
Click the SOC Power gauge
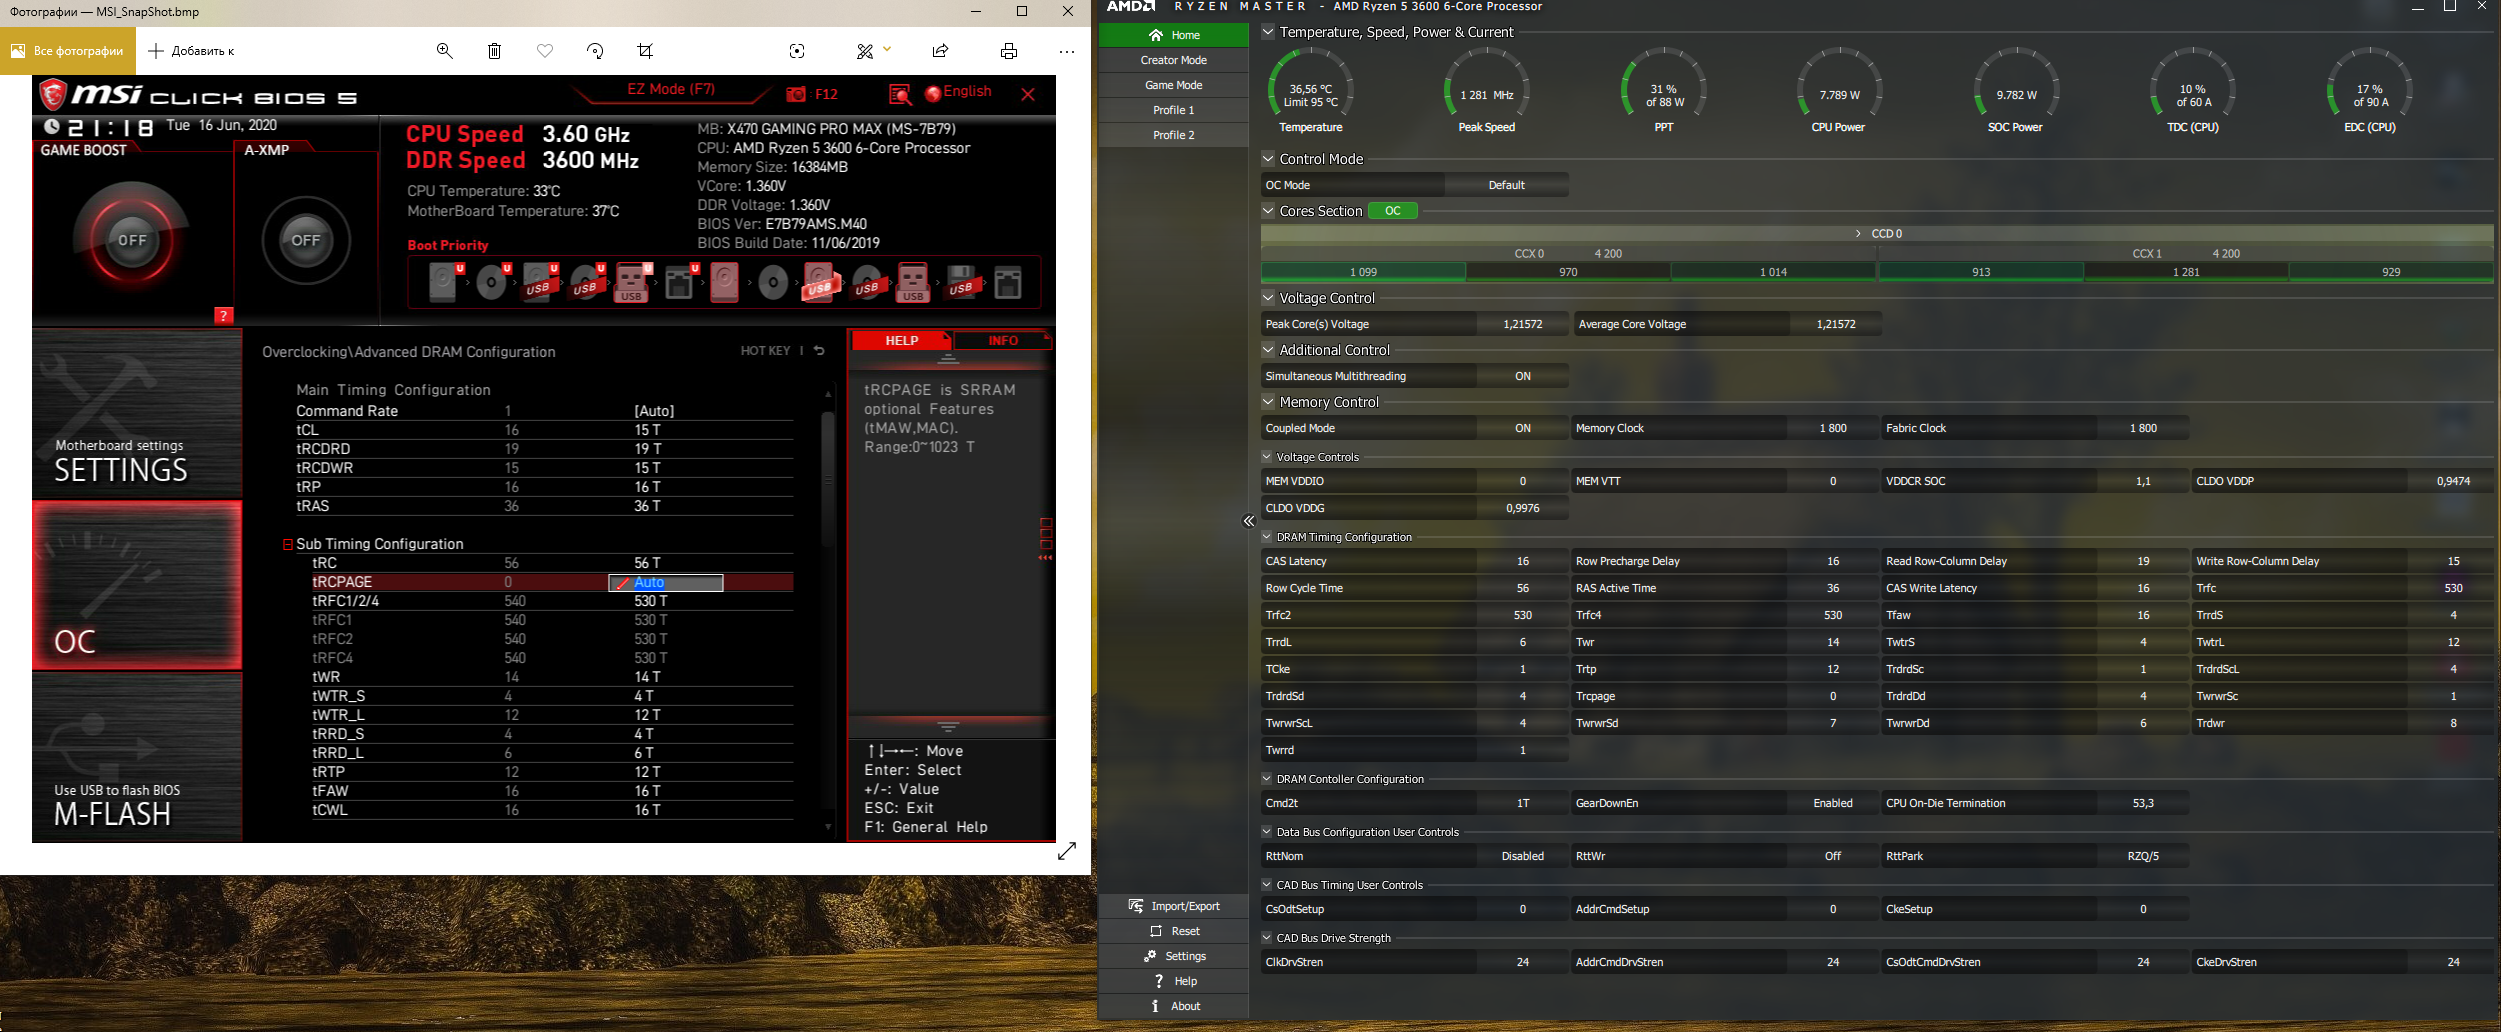point(2016,90)
